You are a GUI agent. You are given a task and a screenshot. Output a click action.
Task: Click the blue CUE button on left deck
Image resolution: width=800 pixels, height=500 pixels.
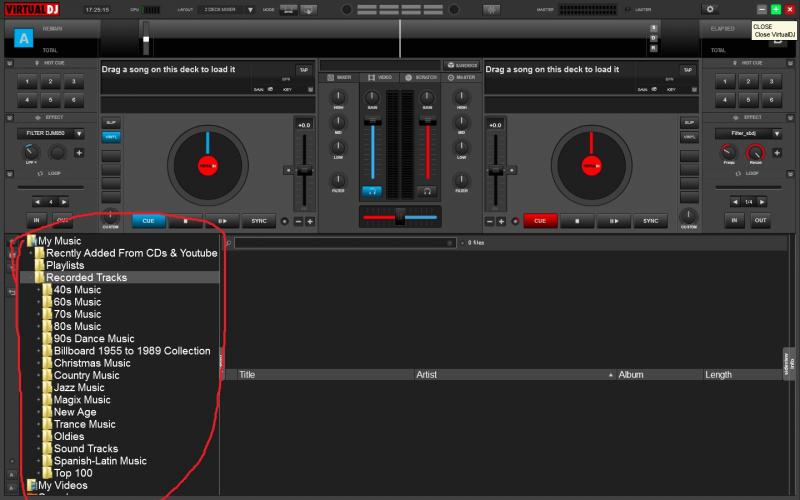coord(148,221)
